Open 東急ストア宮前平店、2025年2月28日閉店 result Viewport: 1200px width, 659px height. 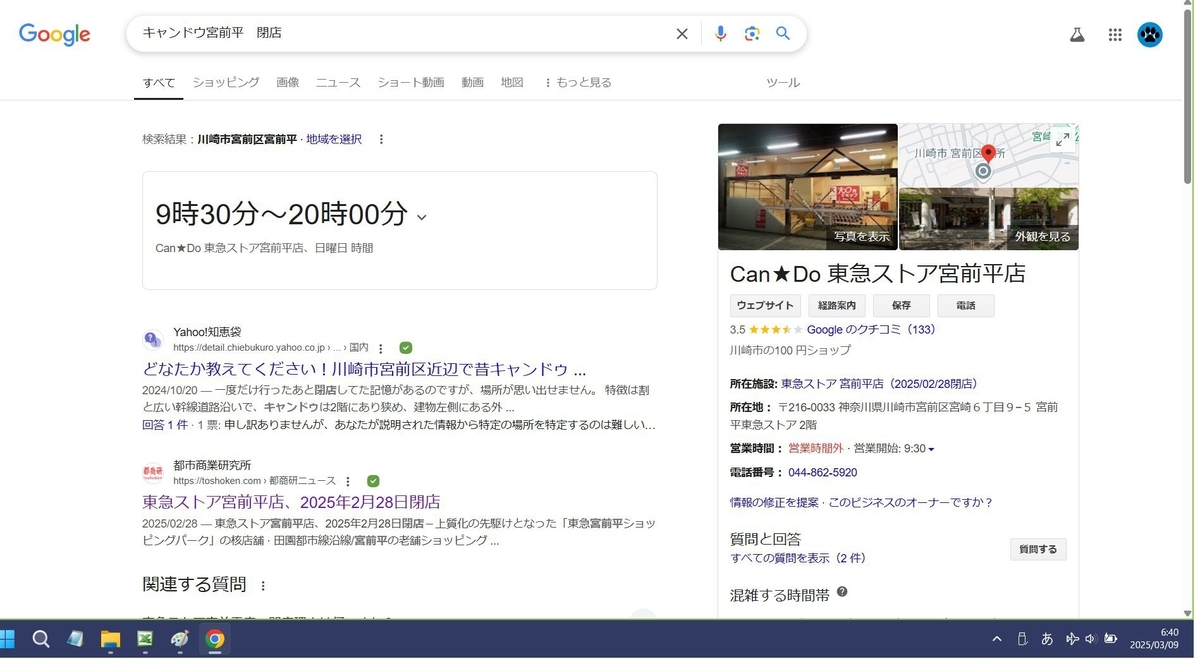point(291,502)
